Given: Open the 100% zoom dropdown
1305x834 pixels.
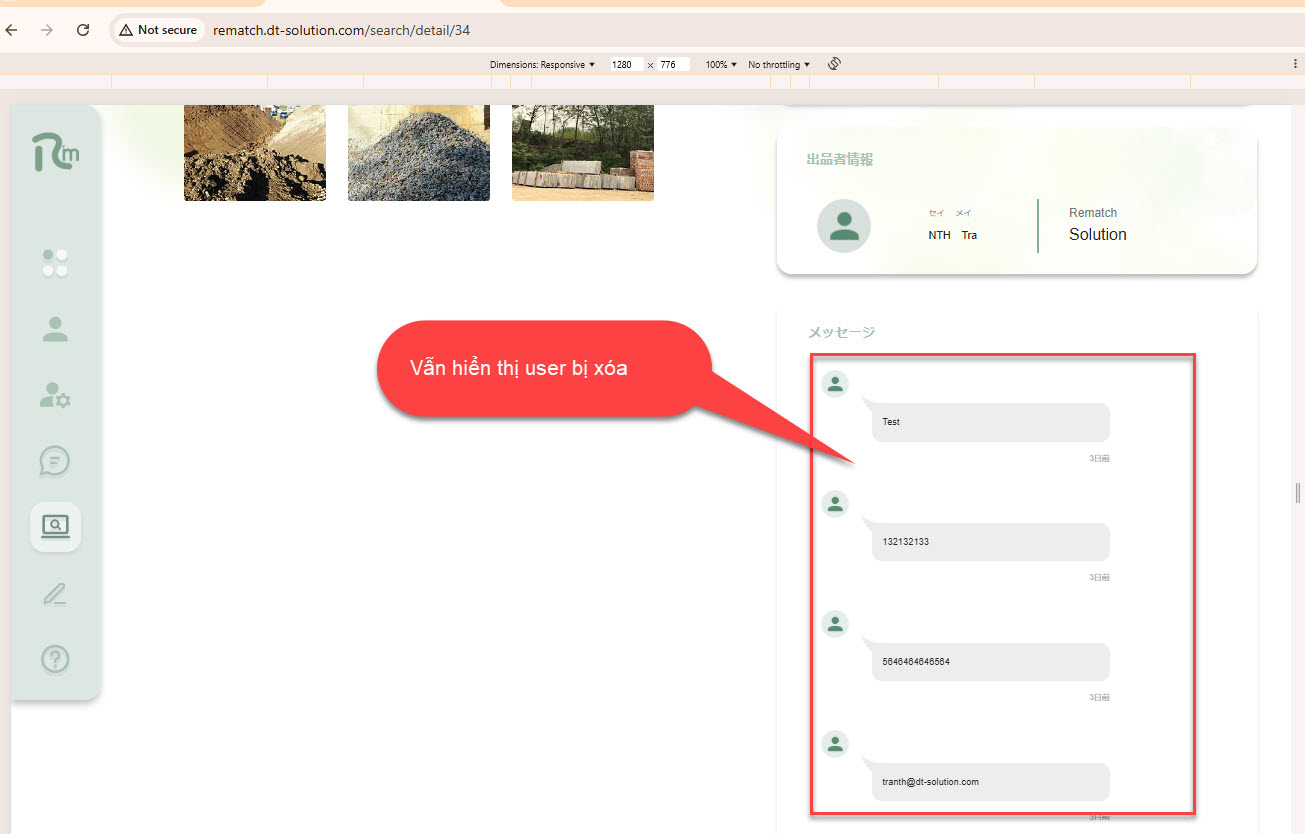Looking at the screenshot, I should 720,64.
